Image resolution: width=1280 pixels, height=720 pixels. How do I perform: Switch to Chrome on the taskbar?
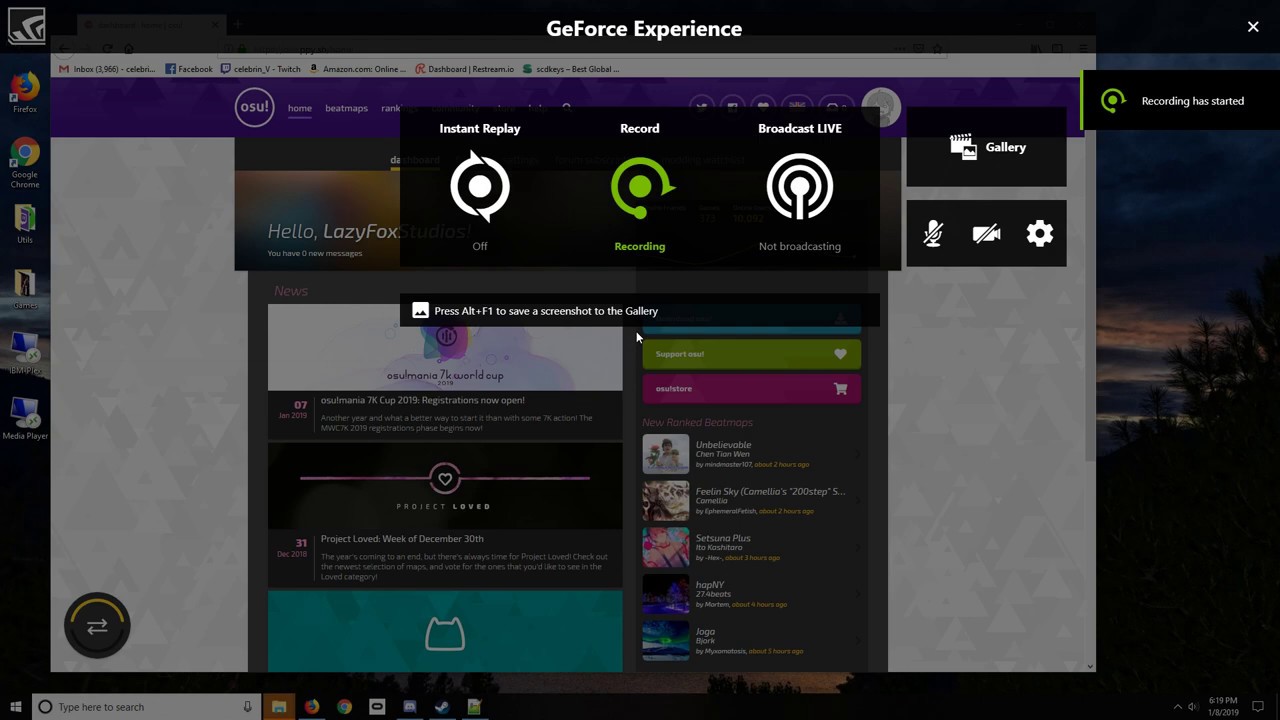pyautogui.click(x=344, y=707)
